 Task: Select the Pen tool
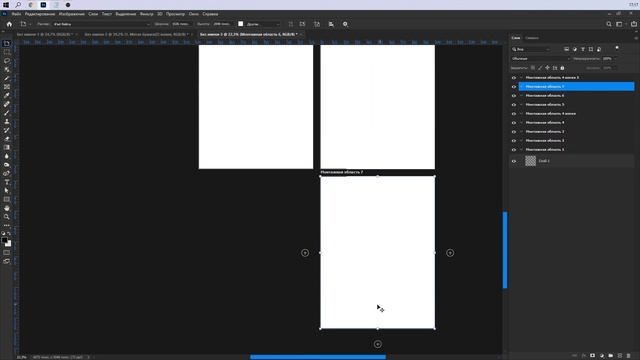[x=7, y=173]
